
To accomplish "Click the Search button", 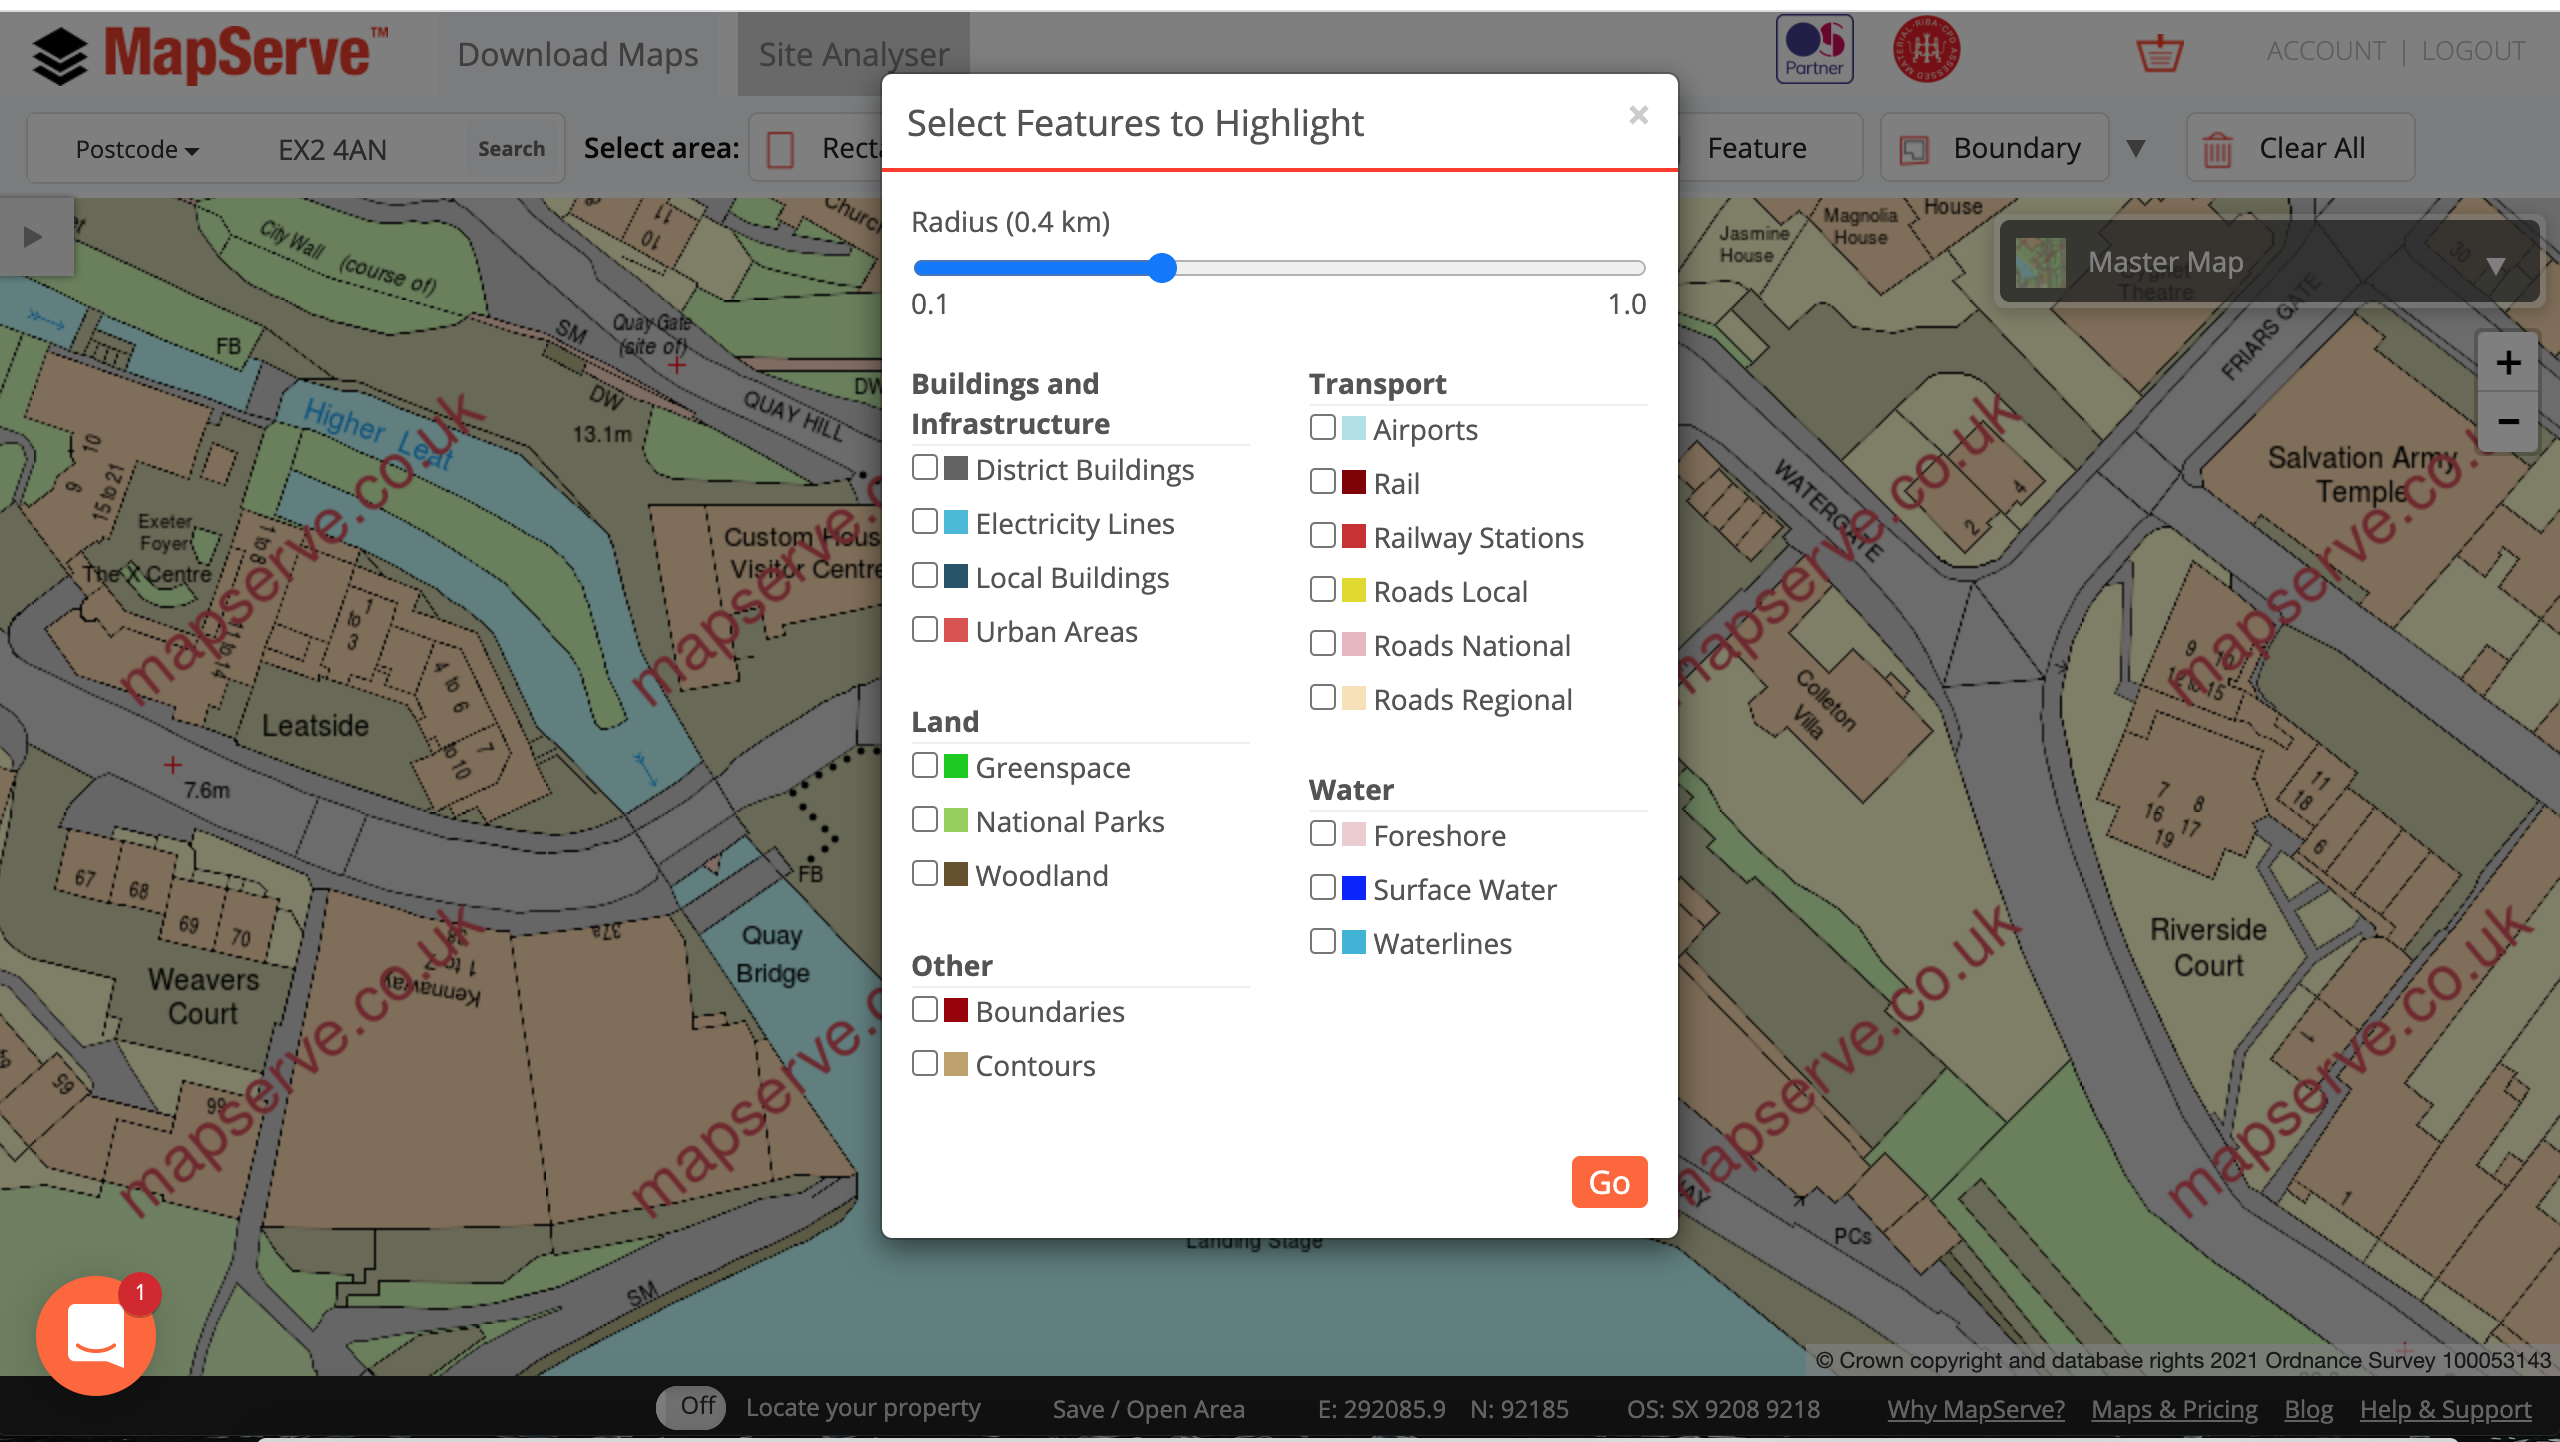I will 511,149.
